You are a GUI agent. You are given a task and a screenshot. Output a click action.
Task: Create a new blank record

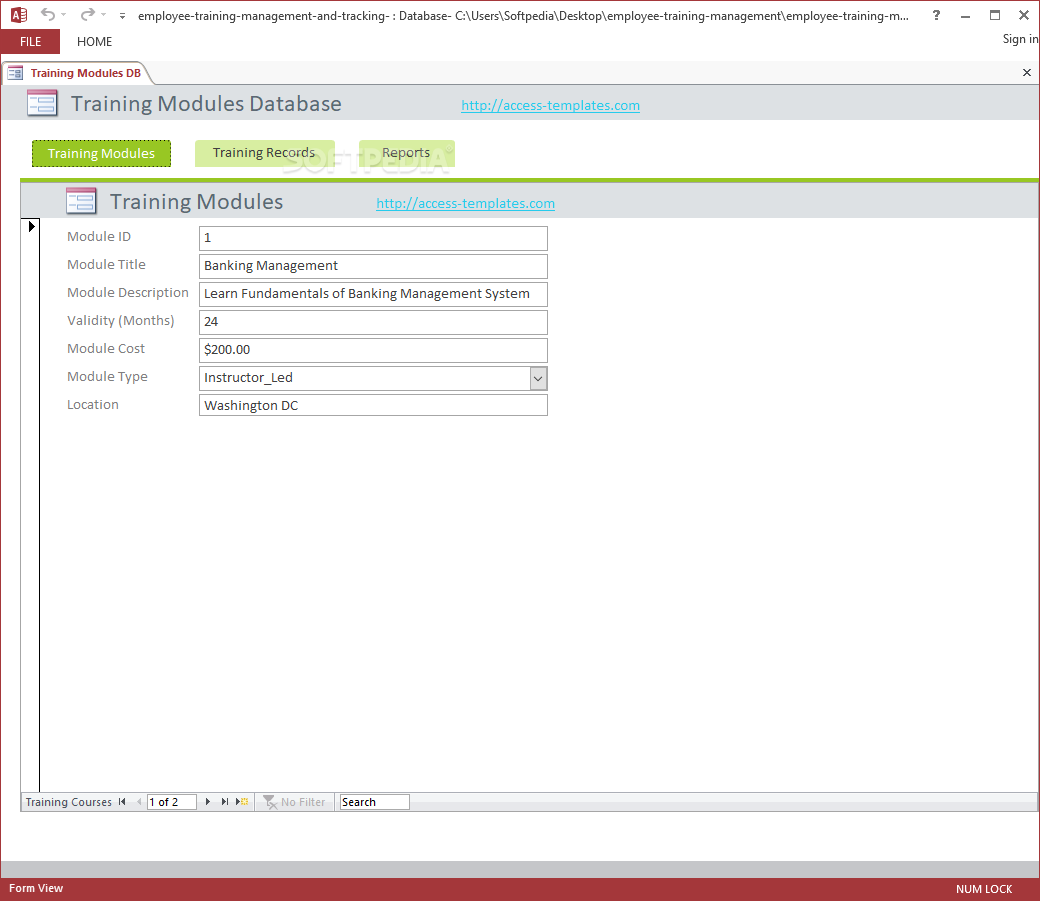coord(242,801)
